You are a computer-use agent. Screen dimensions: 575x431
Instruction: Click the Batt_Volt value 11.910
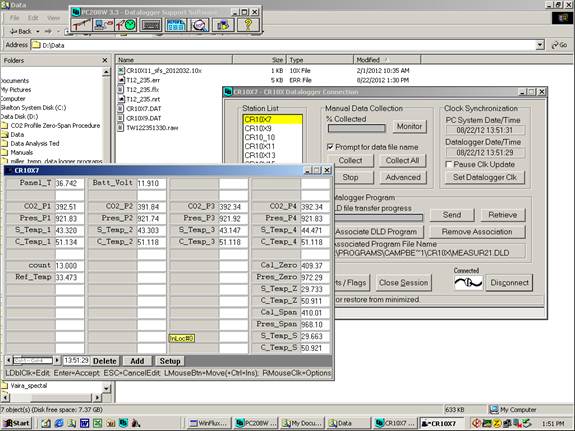pos(151,183)
